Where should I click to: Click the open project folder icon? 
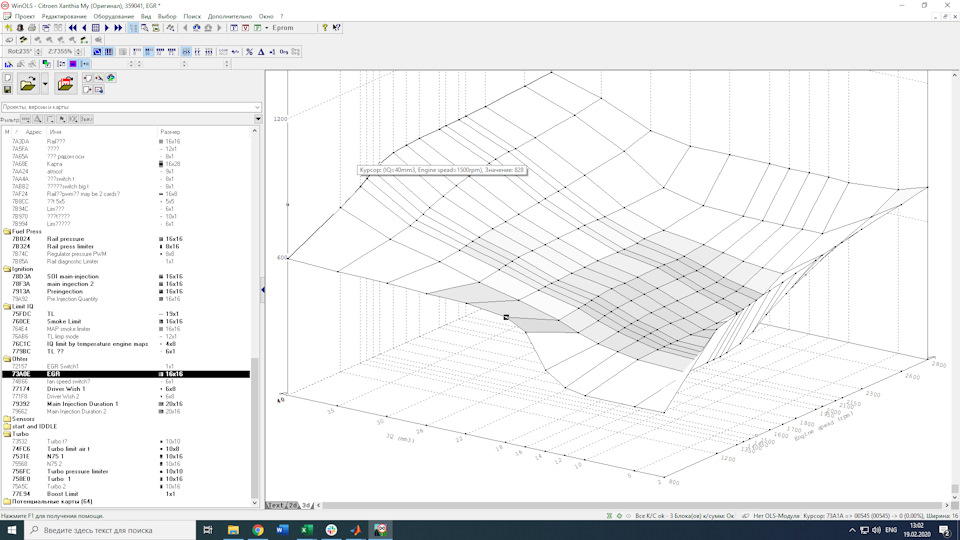pos(28,84)
